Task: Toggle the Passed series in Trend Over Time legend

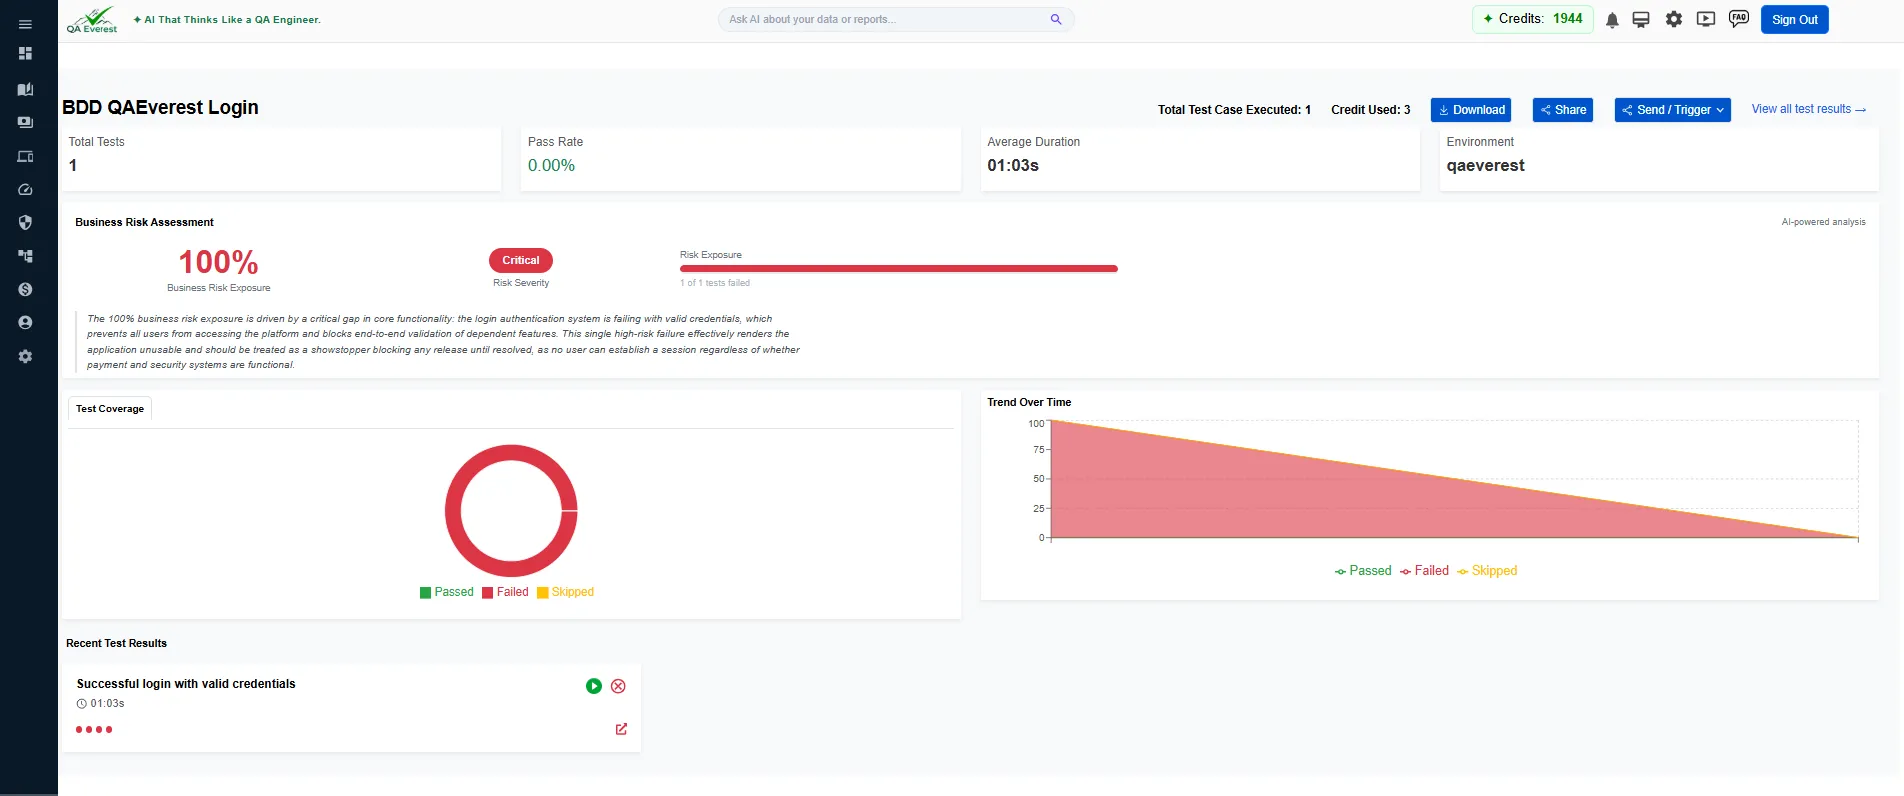Action: point(1363,571)
